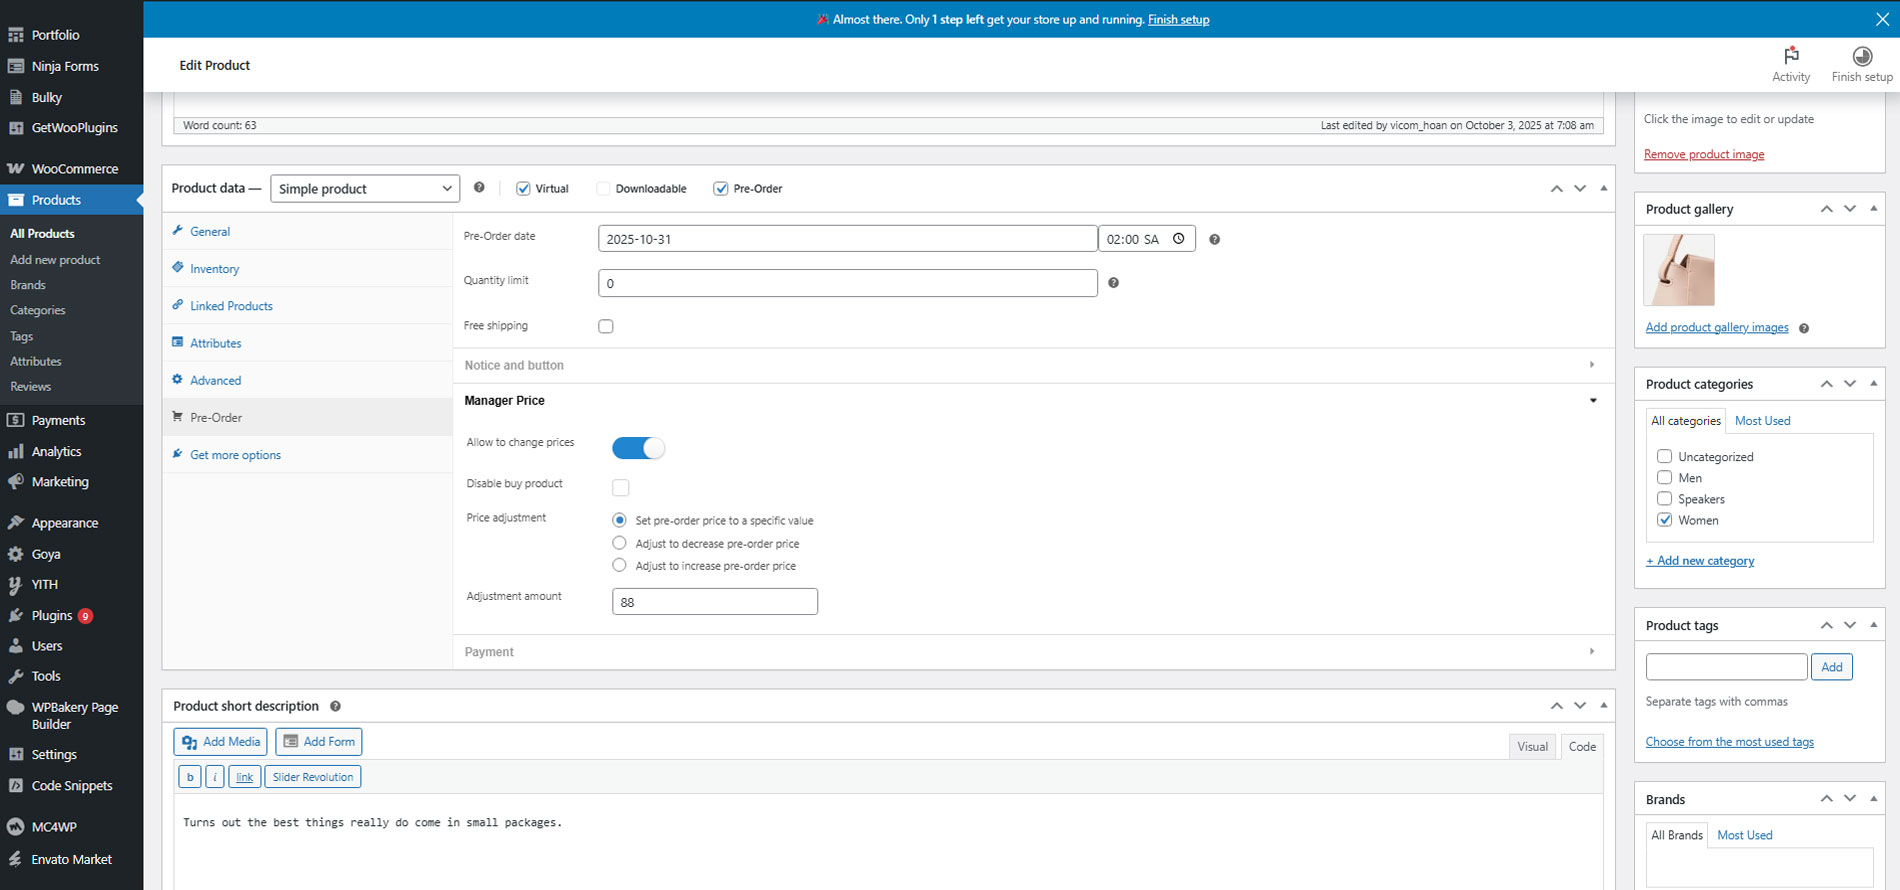Image resolution: width=1900 pixels, height=890 pixels.
Task: Click the Finish setup progress icon
Action: tap(1861, 56)
